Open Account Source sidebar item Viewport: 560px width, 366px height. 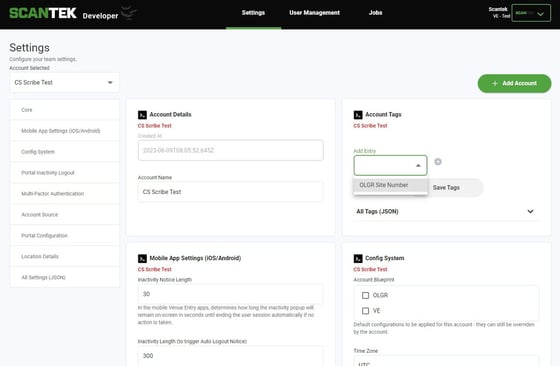(x=65, y=215)
